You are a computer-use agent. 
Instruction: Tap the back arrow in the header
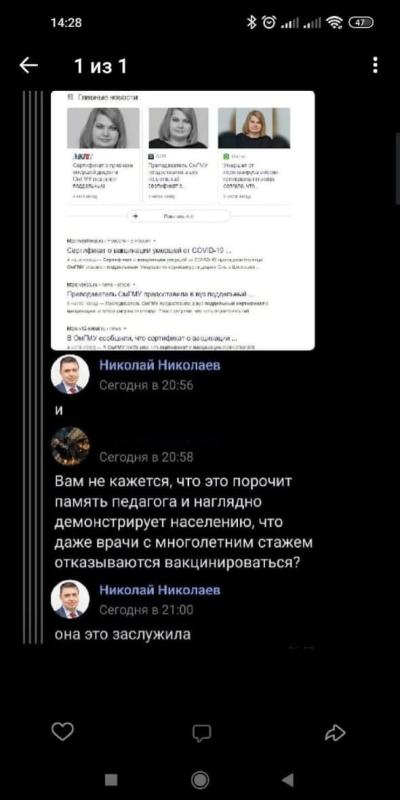(29, 65)
